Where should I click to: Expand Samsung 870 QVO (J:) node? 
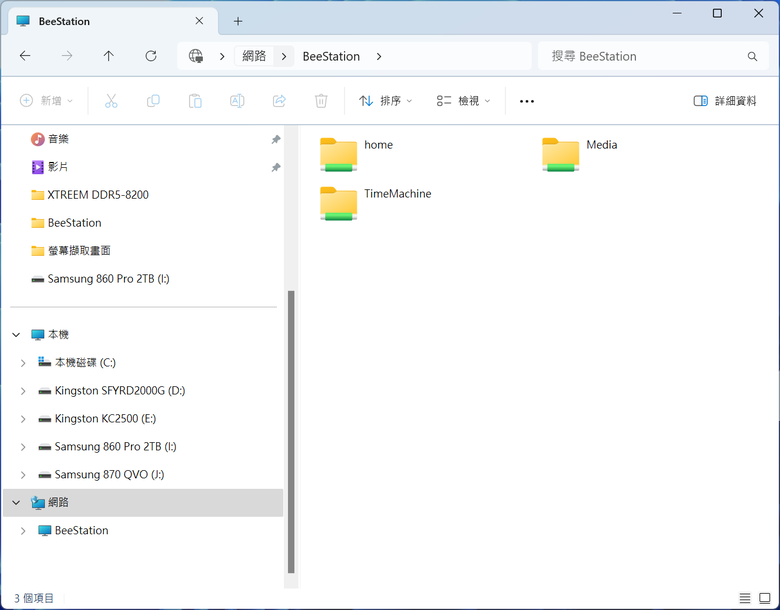click(23, 475)
